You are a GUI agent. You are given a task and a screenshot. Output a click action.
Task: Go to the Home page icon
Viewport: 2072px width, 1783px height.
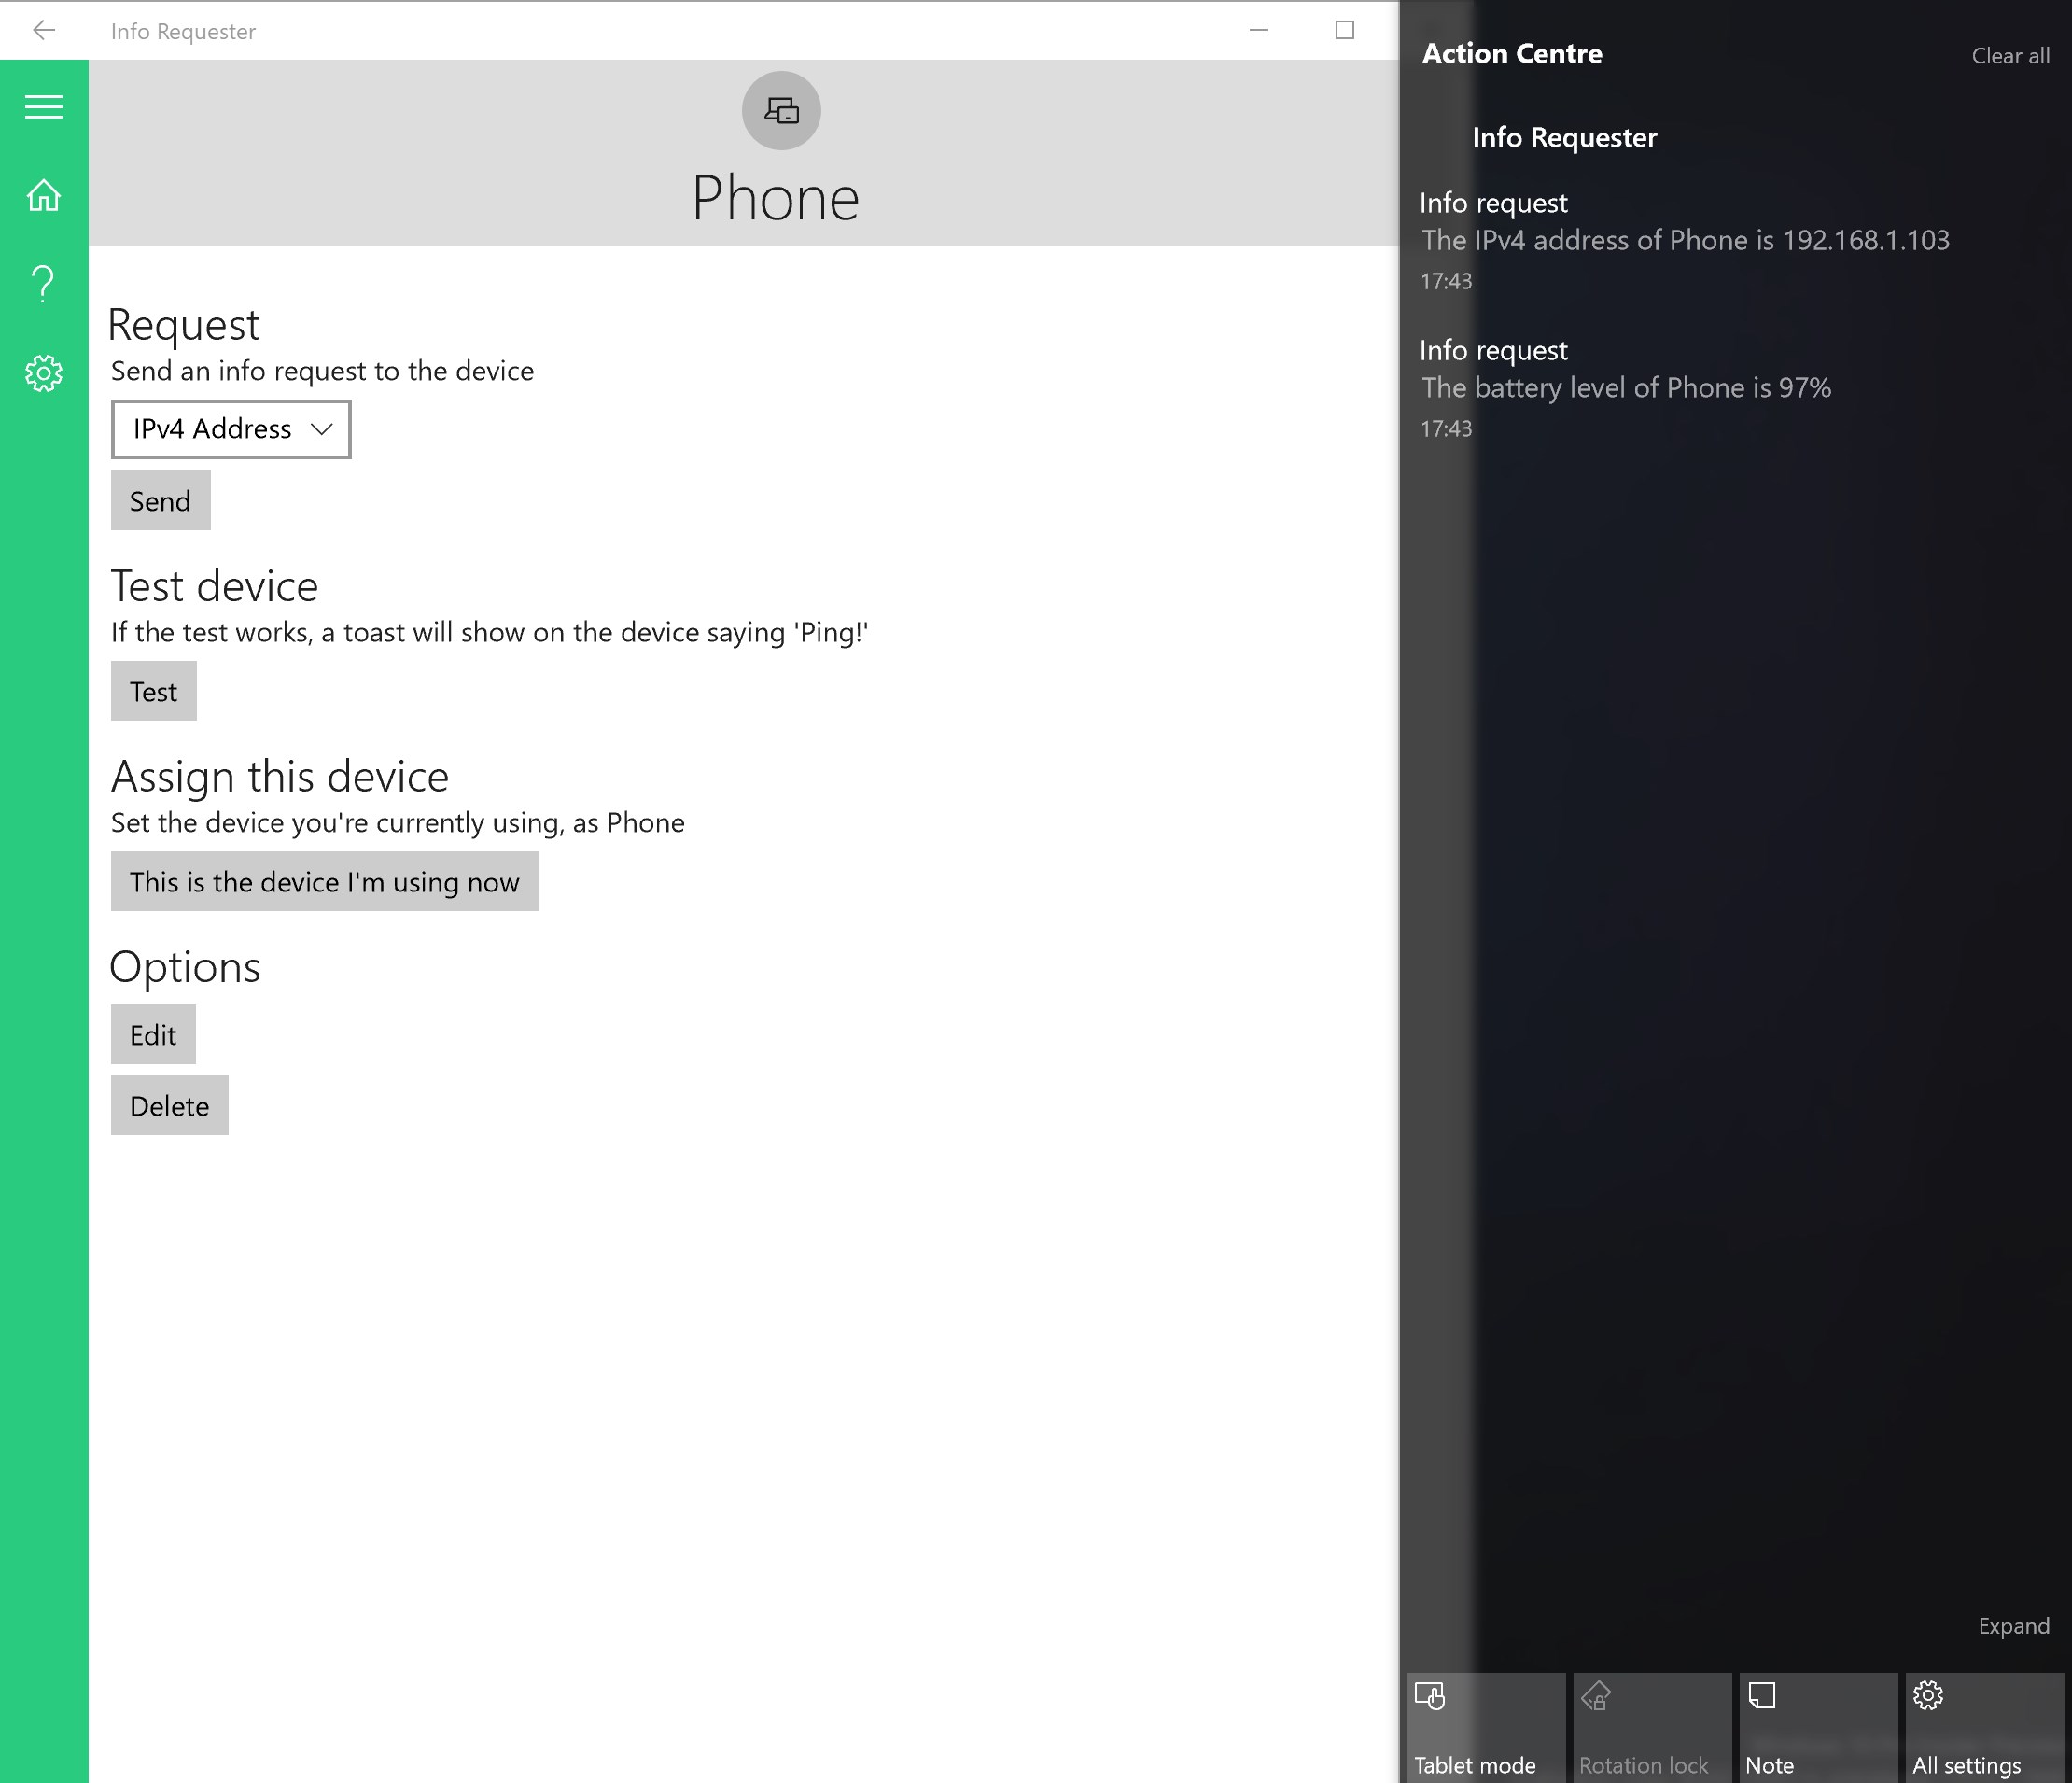tap(44, 195)
